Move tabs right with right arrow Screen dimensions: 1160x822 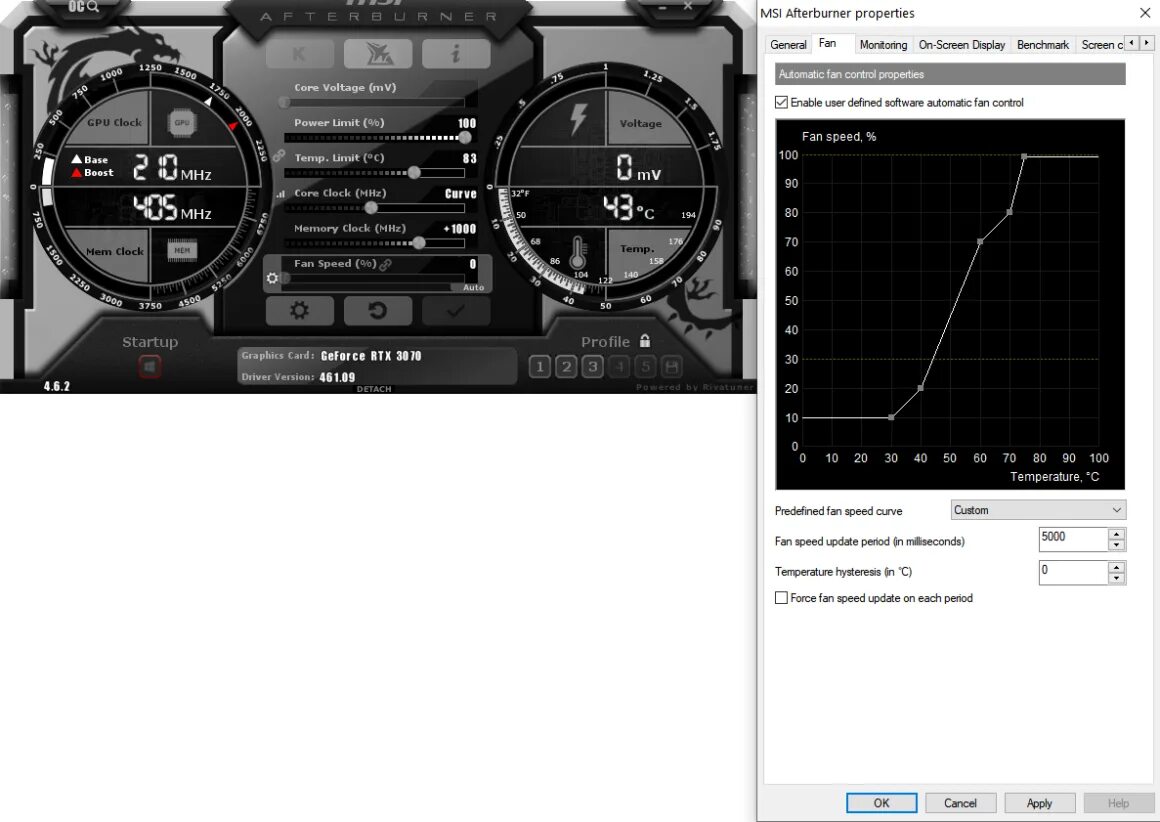1146,43
